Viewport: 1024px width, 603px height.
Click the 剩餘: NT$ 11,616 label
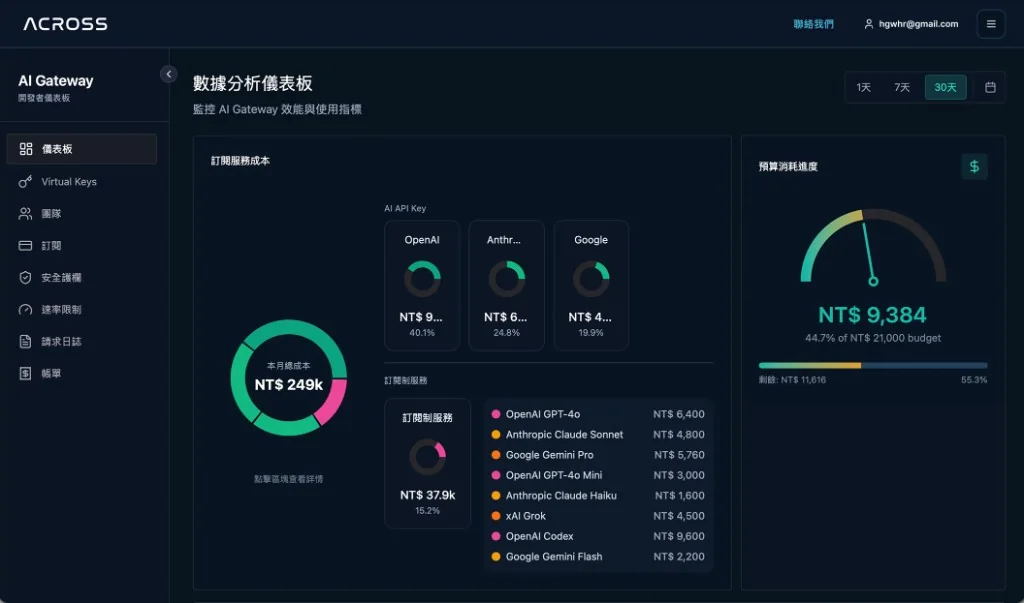pyautogui.click(x=792, y=380)
